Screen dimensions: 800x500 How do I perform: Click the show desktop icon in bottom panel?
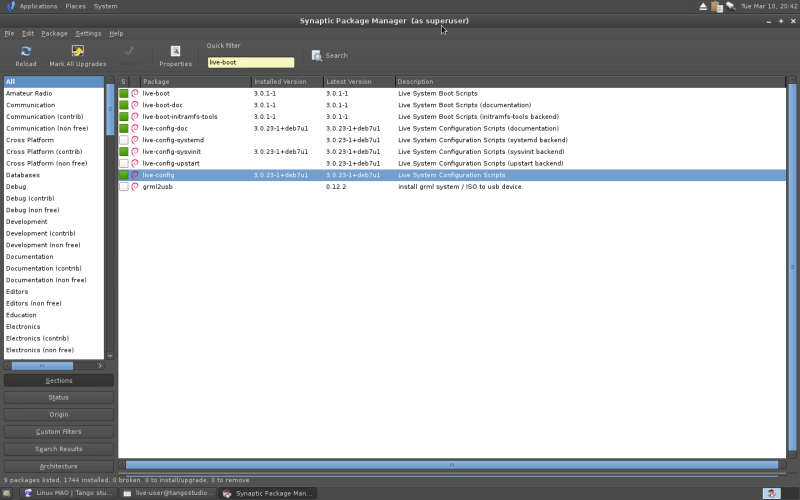7,493
